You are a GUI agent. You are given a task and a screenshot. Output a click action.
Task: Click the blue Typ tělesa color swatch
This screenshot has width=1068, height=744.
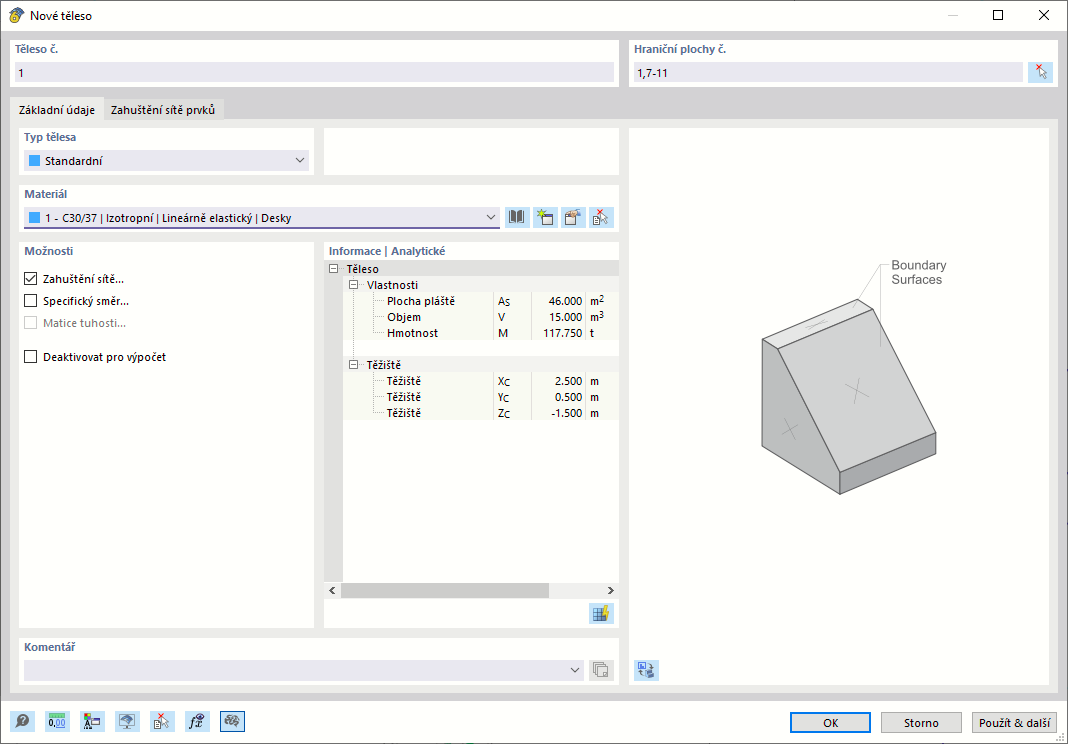point(35,161)
